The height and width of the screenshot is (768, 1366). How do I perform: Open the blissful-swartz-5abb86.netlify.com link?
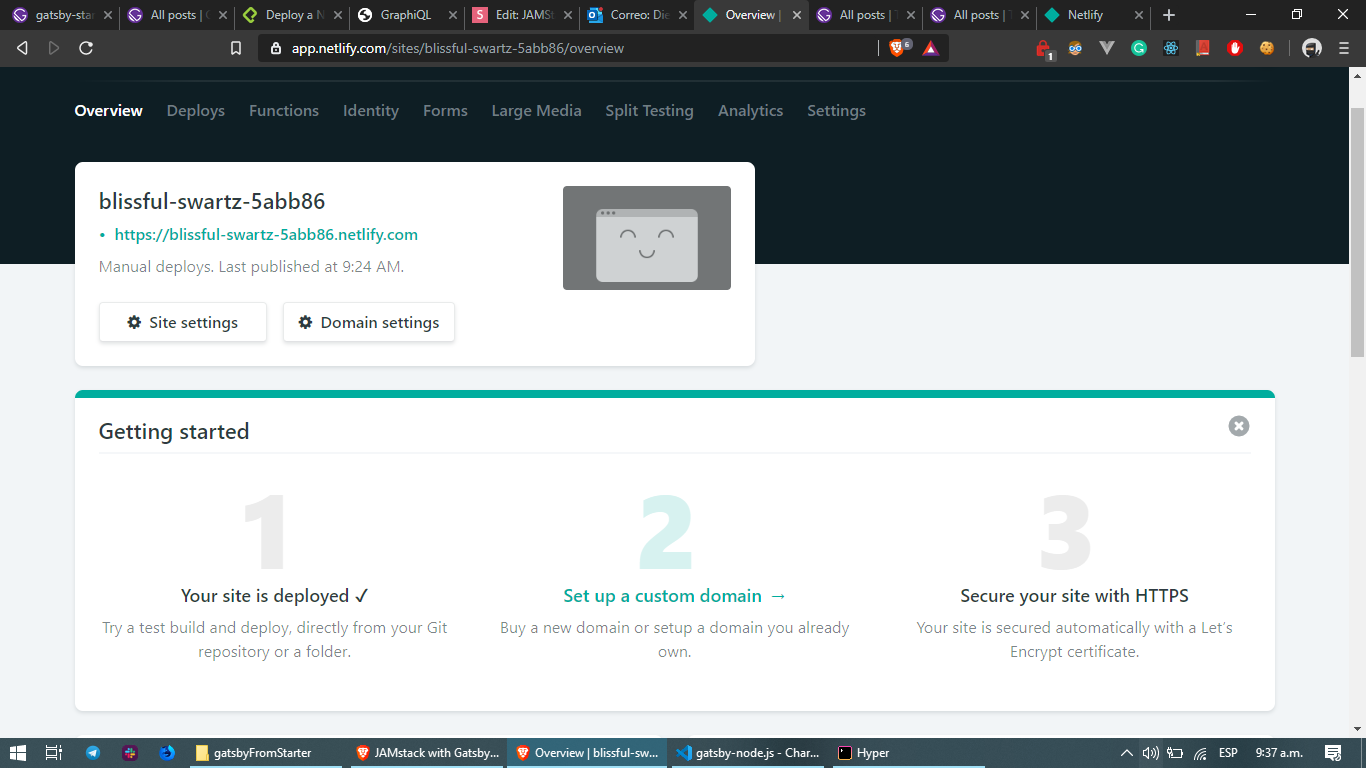click(x=266, y=235)
